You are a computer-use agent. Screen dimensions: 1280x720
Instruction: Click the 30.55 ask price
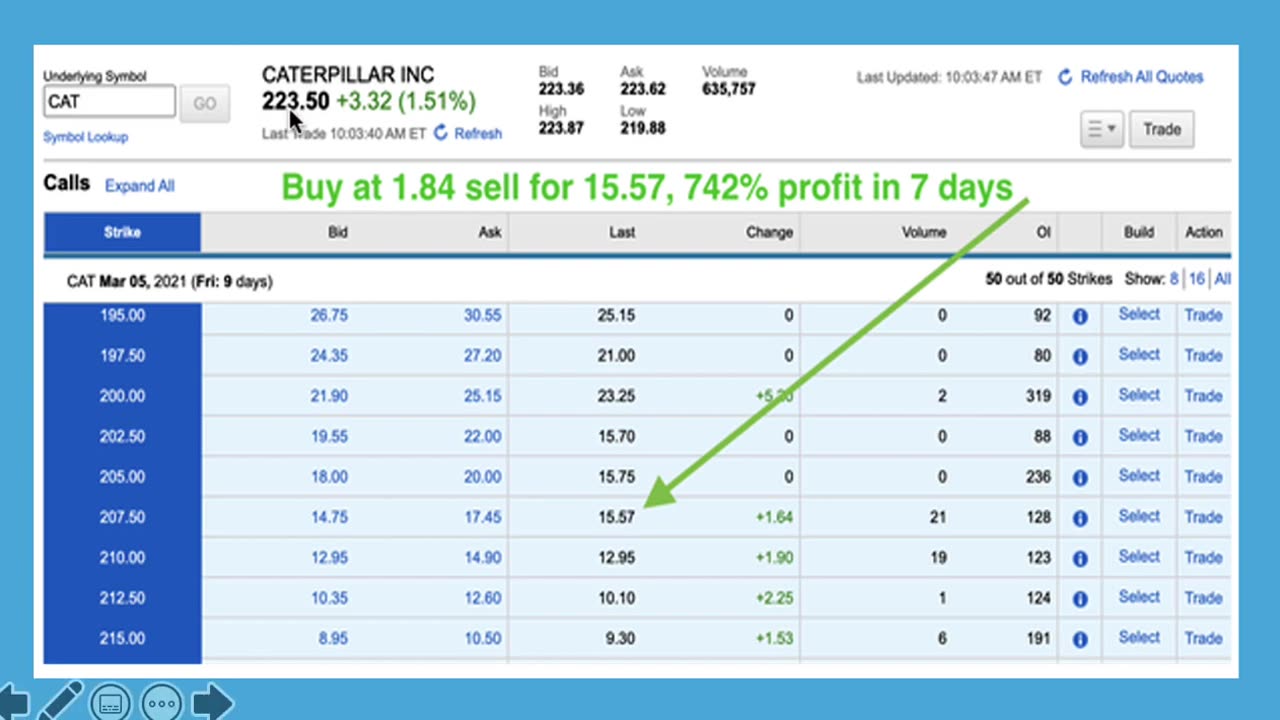482,315
